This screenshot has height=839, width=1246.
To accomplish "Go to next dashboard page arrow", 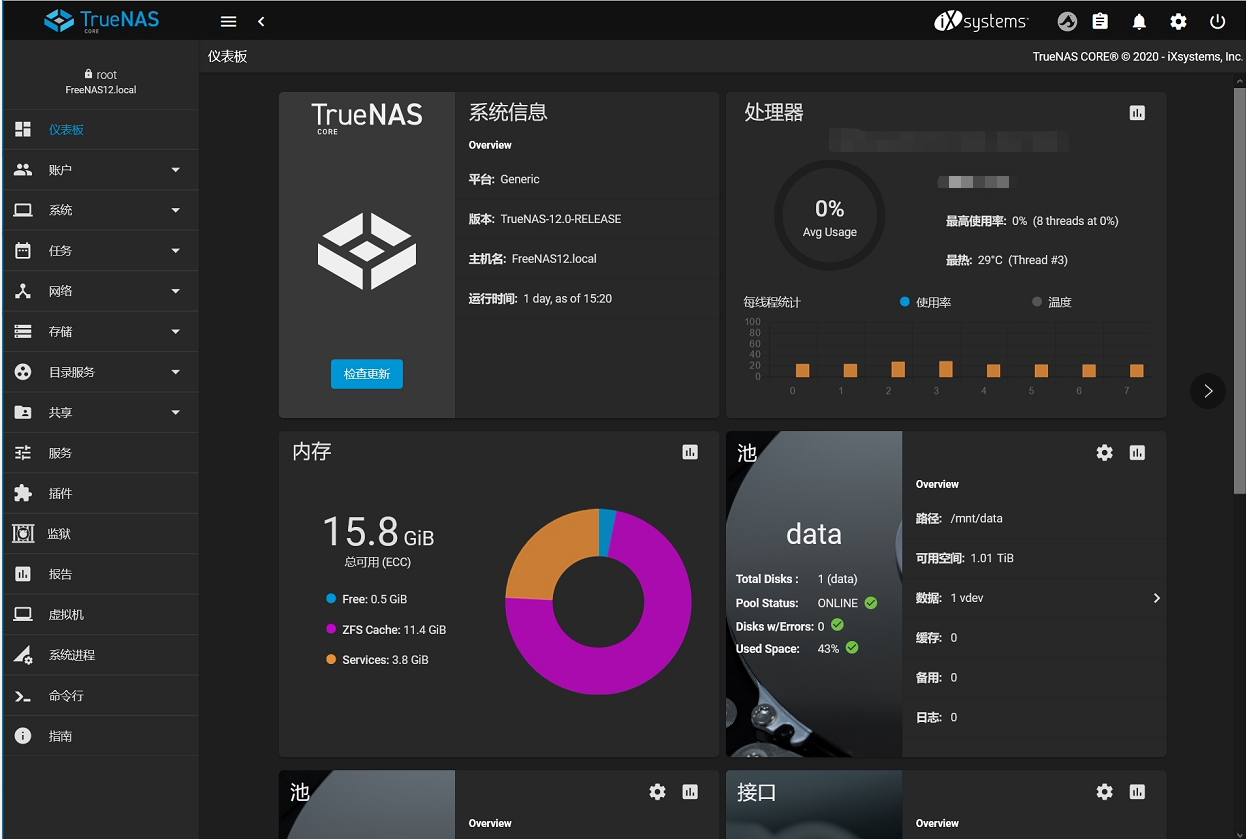I will 1208,391.
